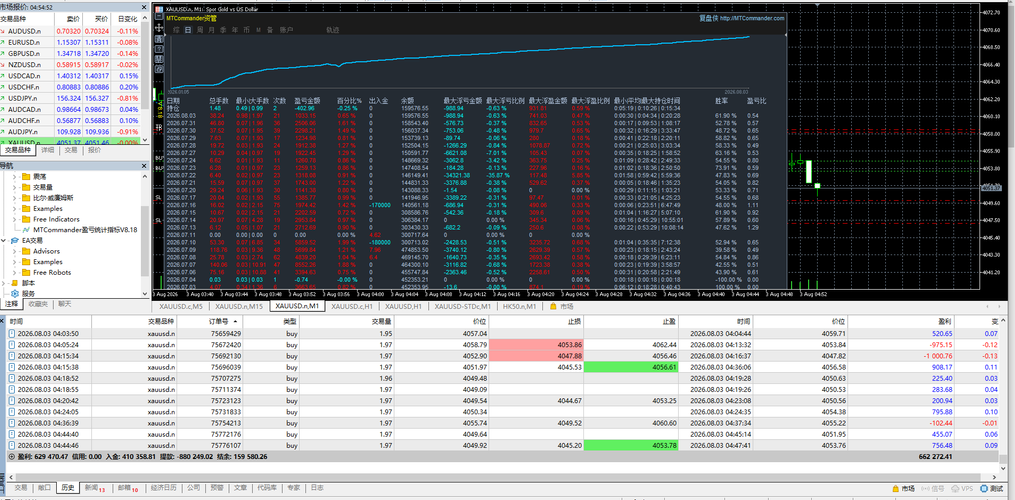Collapse the EA交易 tree node
This screenshot has height=500, width=1015.
(5, 240)
